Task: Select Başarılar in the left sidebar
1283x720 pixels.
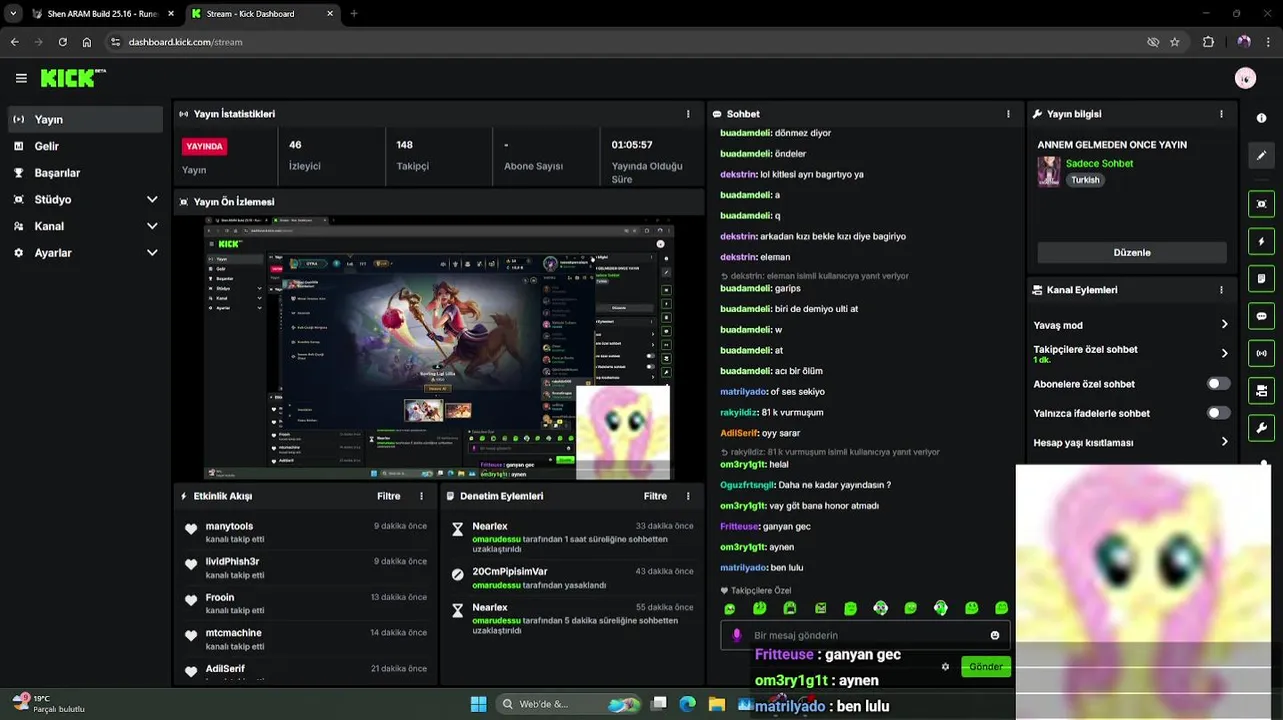Action: tap(85, 173)
